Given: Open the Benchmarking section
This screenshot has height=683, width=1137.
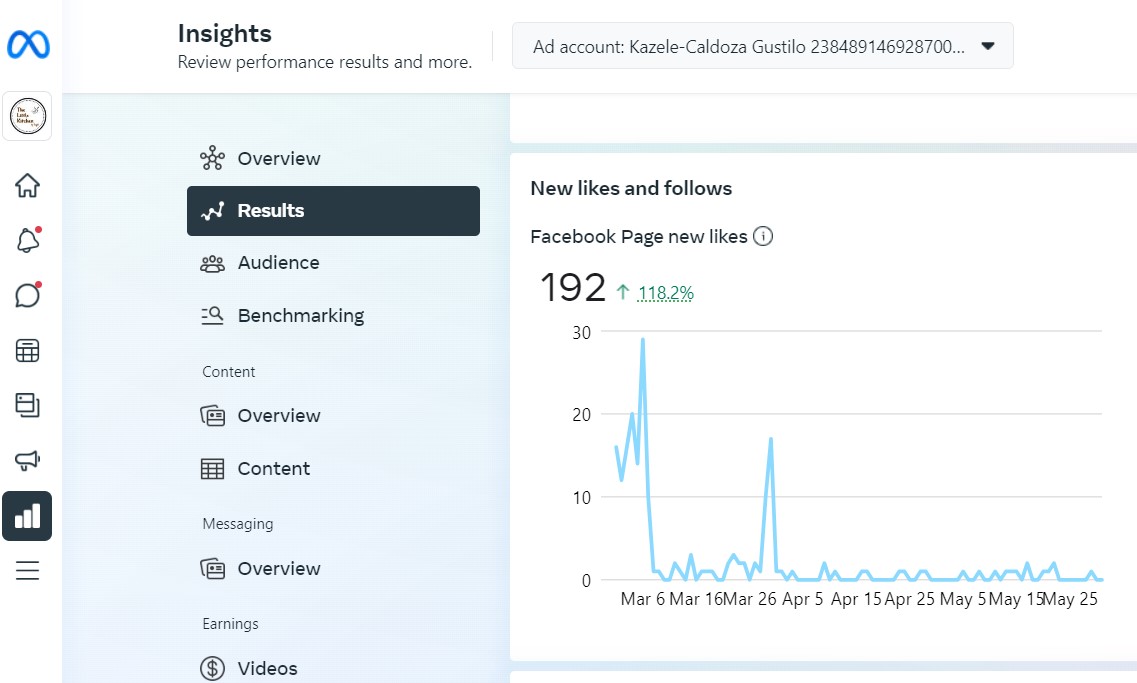Looking at the screenshot, I should click(300, 316).
